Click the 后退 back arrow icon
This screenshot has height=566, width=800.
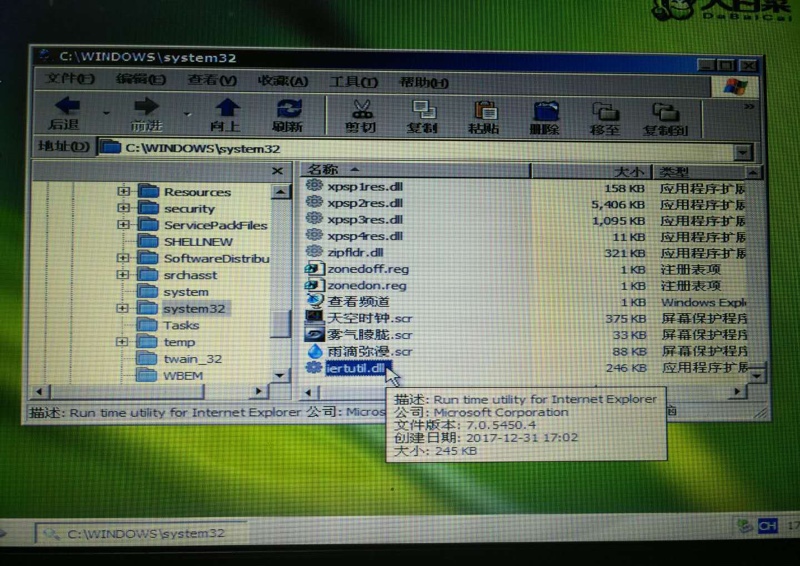pos(67,106)
